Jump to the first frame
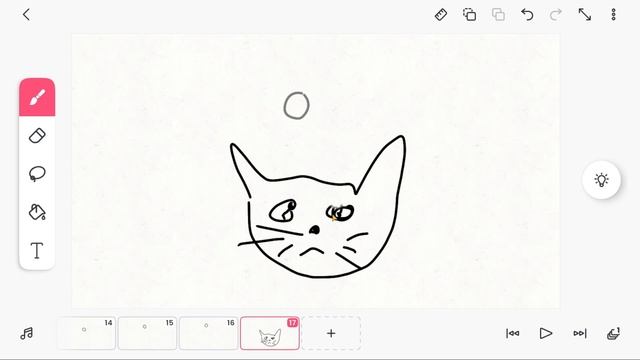This screenshot has width=640, height=360. (513, 333)
